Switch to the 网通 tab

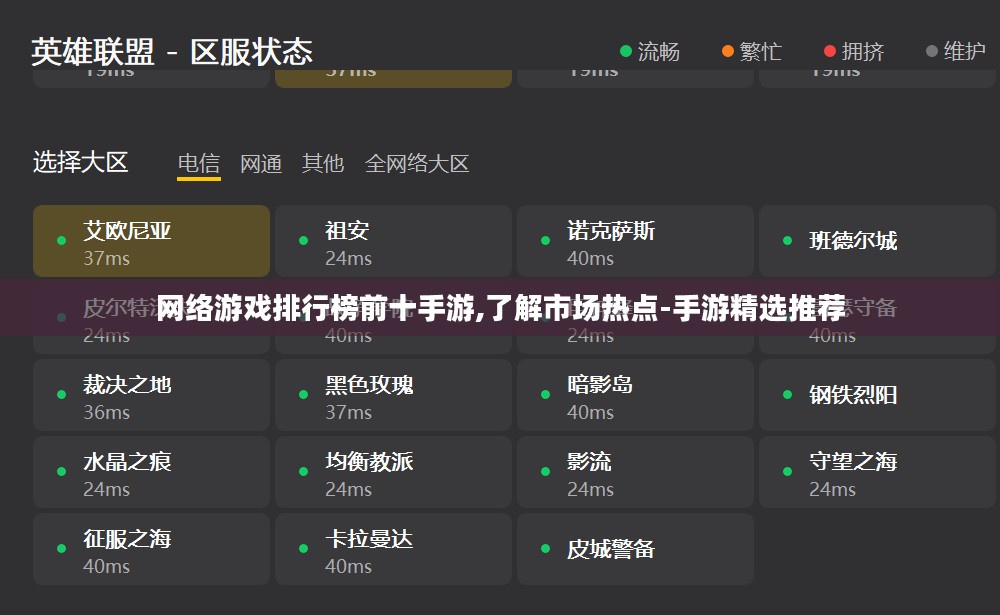[x=261, y=164]
